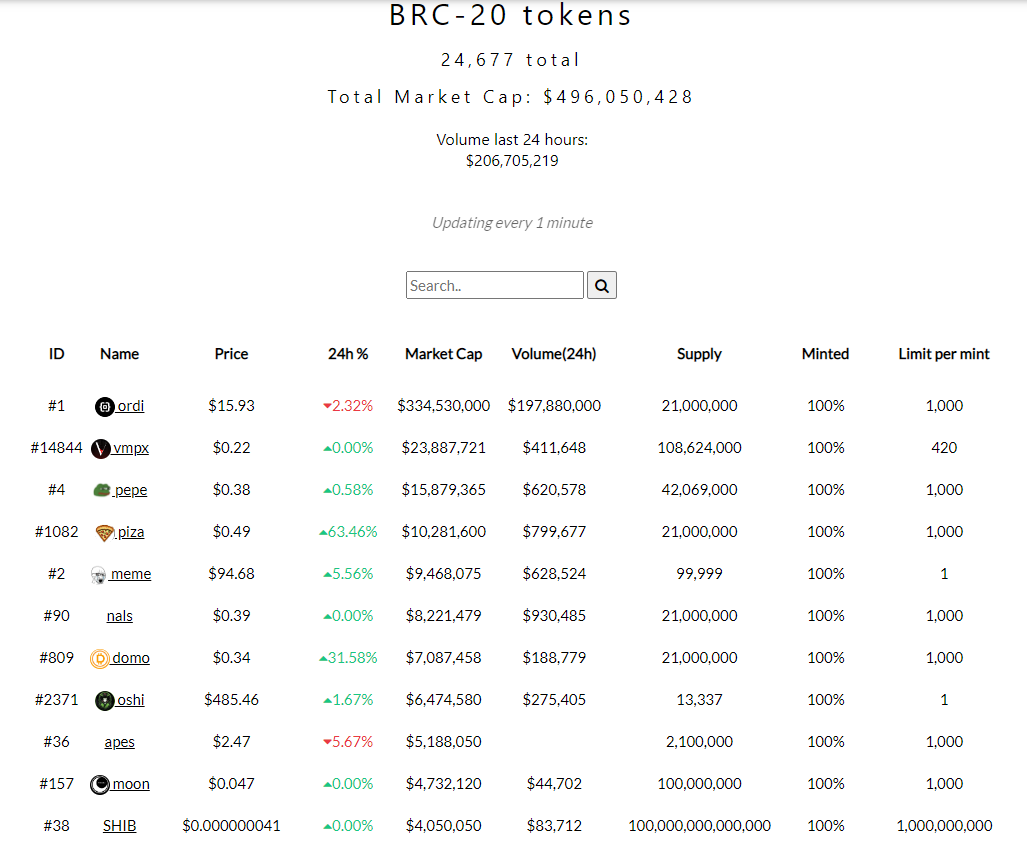Select piza 24h change 63.46%
Image resolution: width=1027 pixels, height=847 pixels.
click(348, 532)
